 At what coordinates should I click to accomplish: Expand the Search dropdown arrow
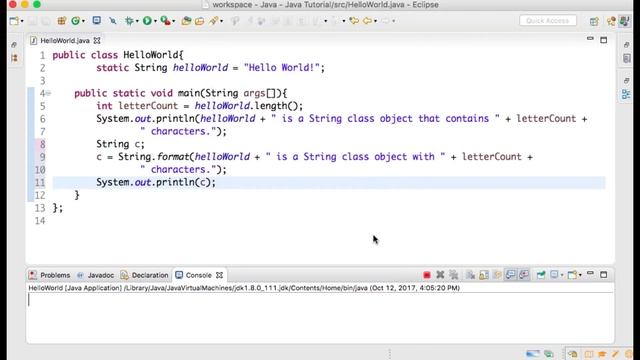coord(222,21)
